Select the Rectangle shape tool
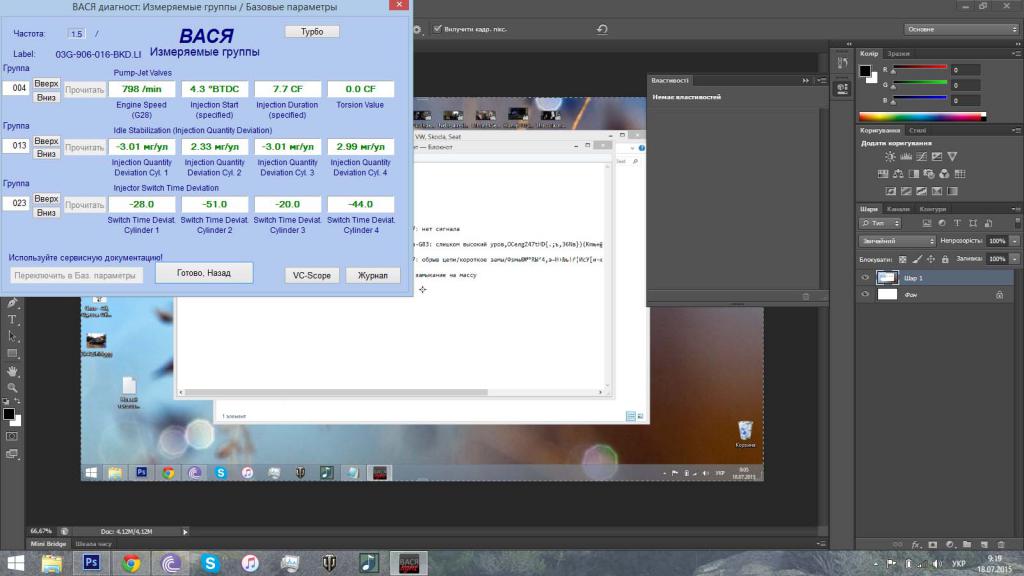1024x576 pixels. click(12, 353)
